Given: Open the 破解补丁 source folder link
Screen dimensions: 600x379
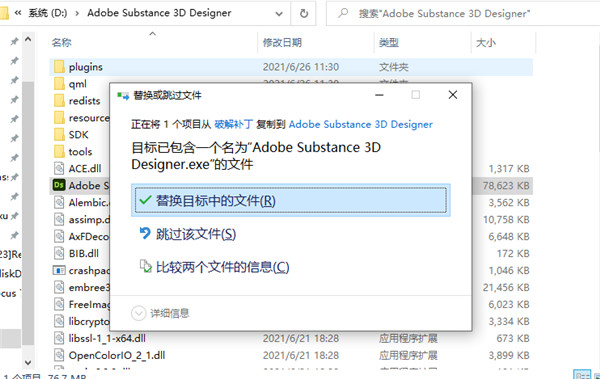Looking at the screenshot, I should click(233, 124).
